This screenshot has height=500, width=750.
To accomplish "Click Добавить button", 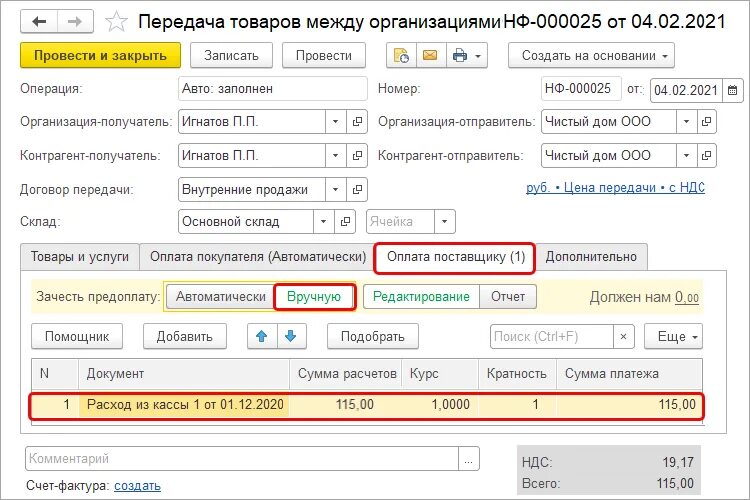I will pyautogui.click(x=185, y=336).
